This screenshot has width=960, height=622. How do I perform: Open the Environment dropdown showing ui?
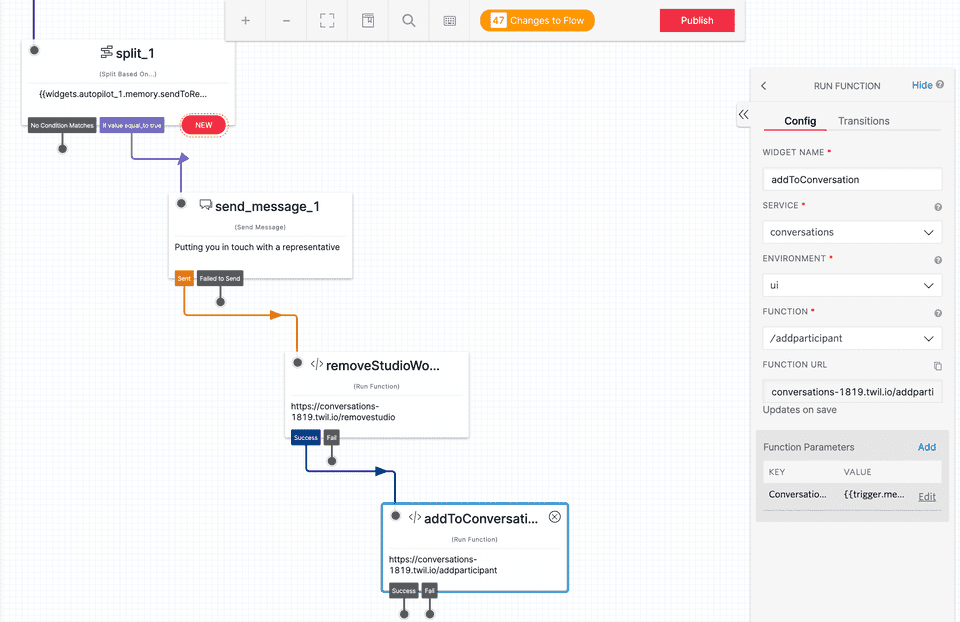(x=851, y=285)
